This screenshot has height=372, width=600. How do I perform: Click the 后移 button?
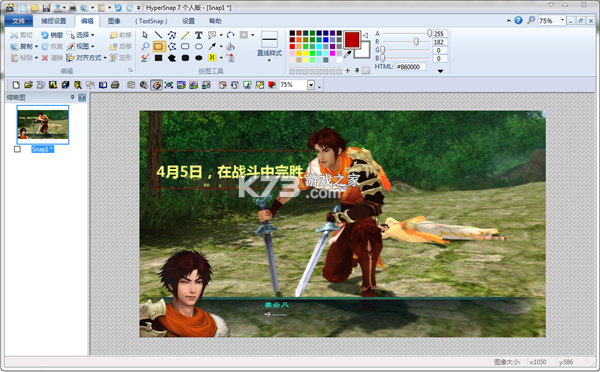pyautogui.click(x=121, y=47)
